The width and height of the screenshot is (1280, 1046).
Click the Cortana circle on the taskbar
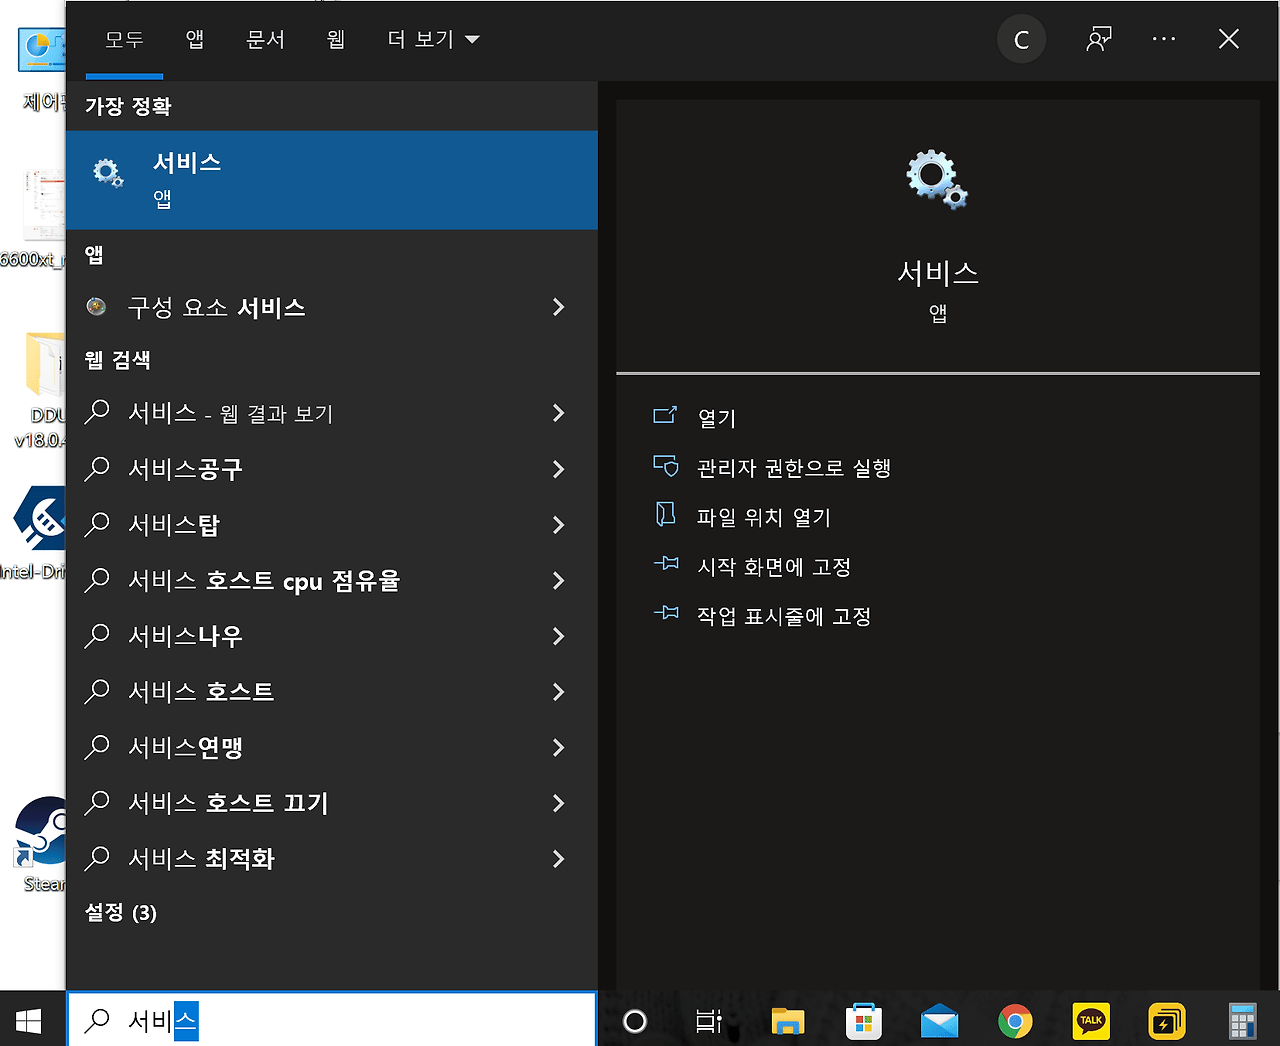coord(635,1021)
